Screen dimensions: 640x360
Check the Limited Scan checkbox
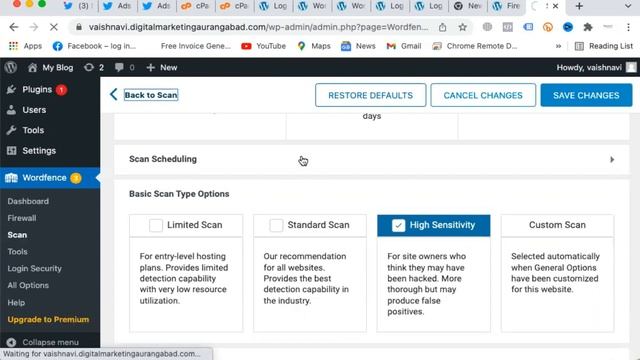(156, 225)
